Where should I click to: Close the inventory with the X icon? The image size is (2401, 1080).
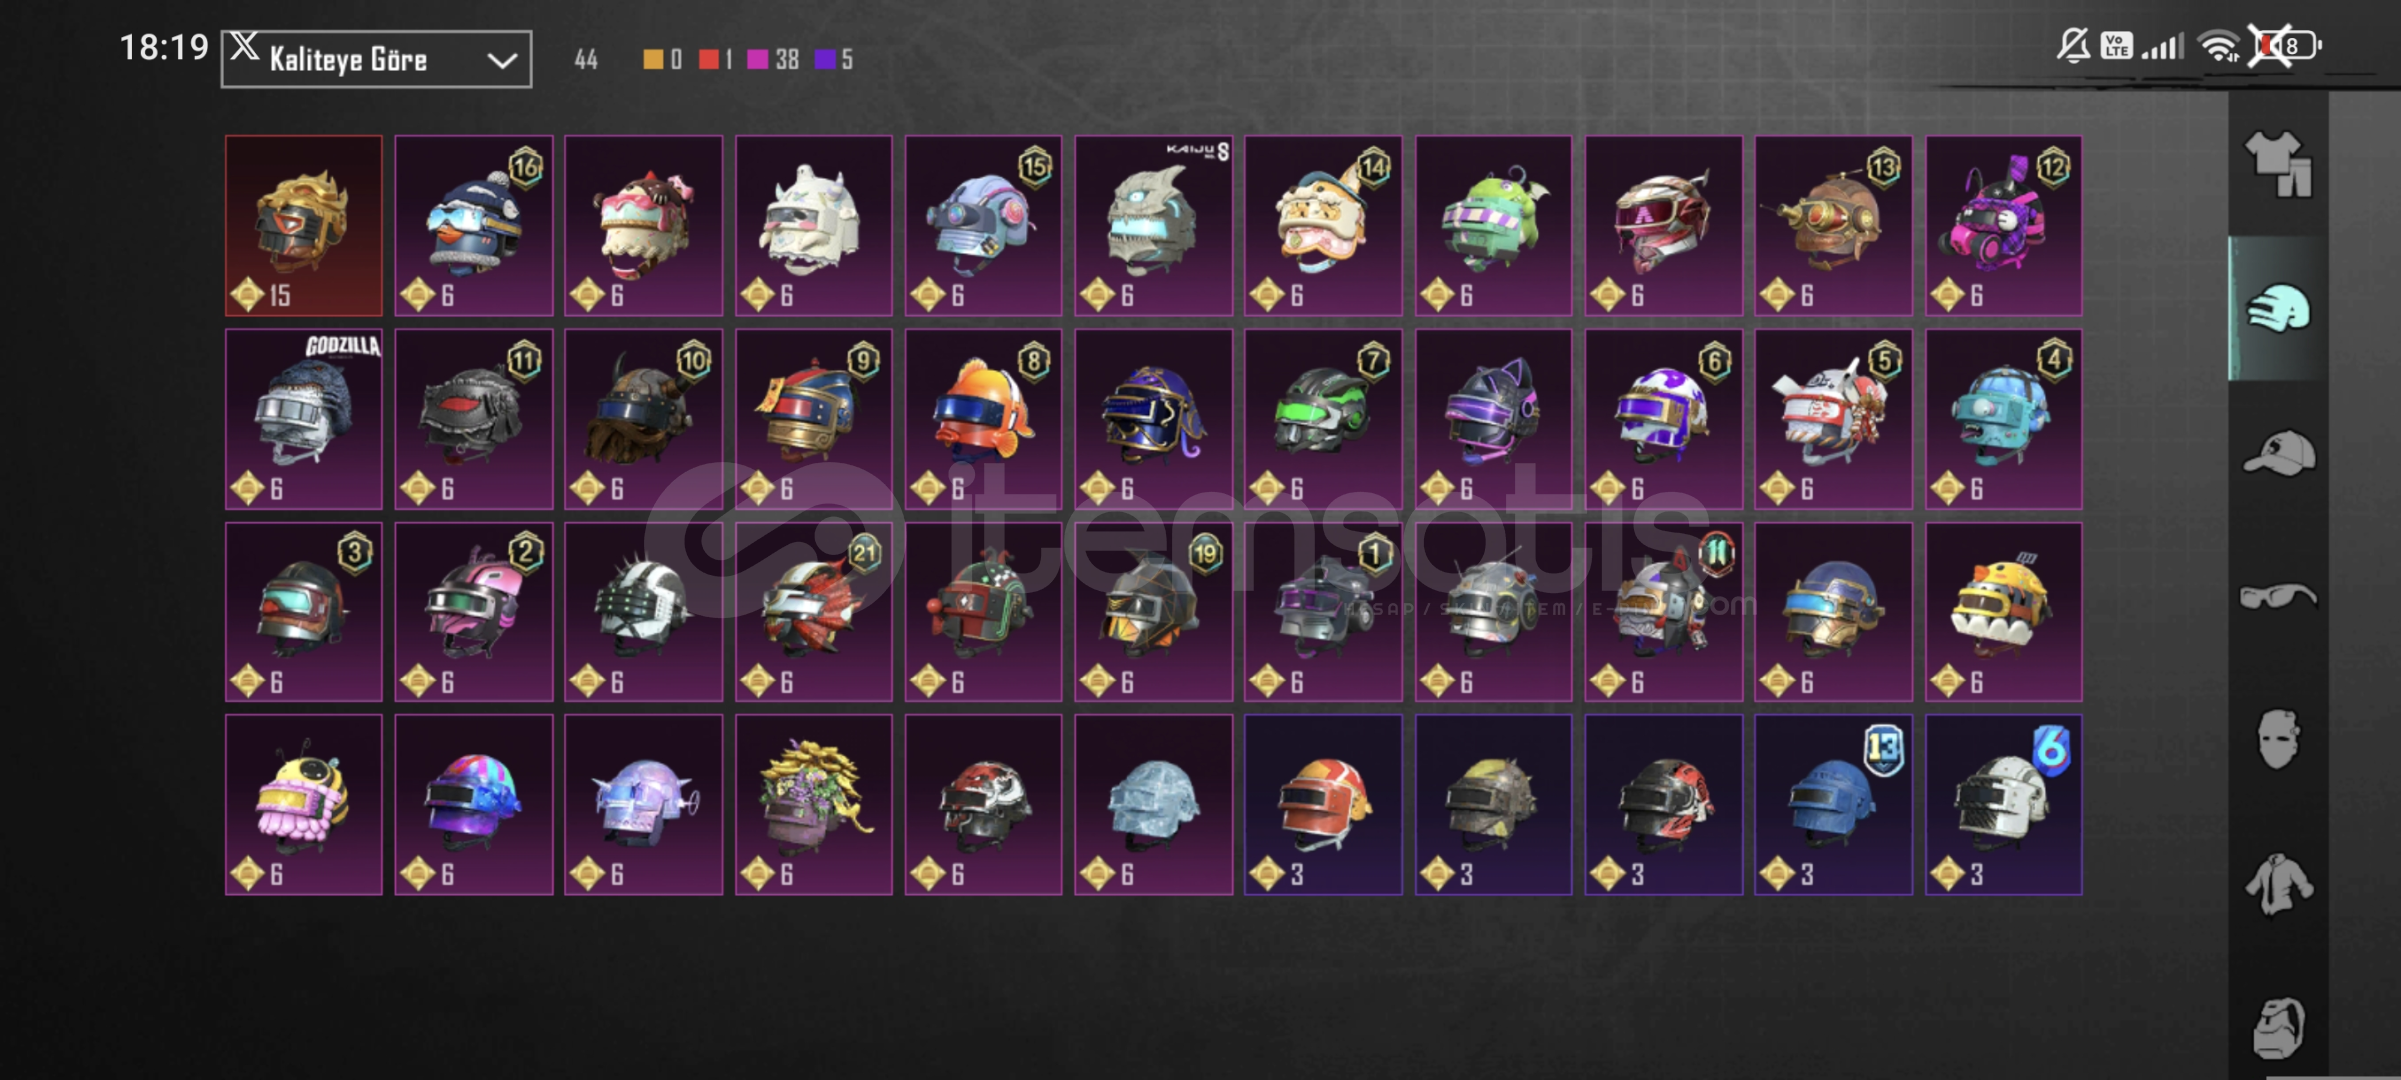point(244,46)
